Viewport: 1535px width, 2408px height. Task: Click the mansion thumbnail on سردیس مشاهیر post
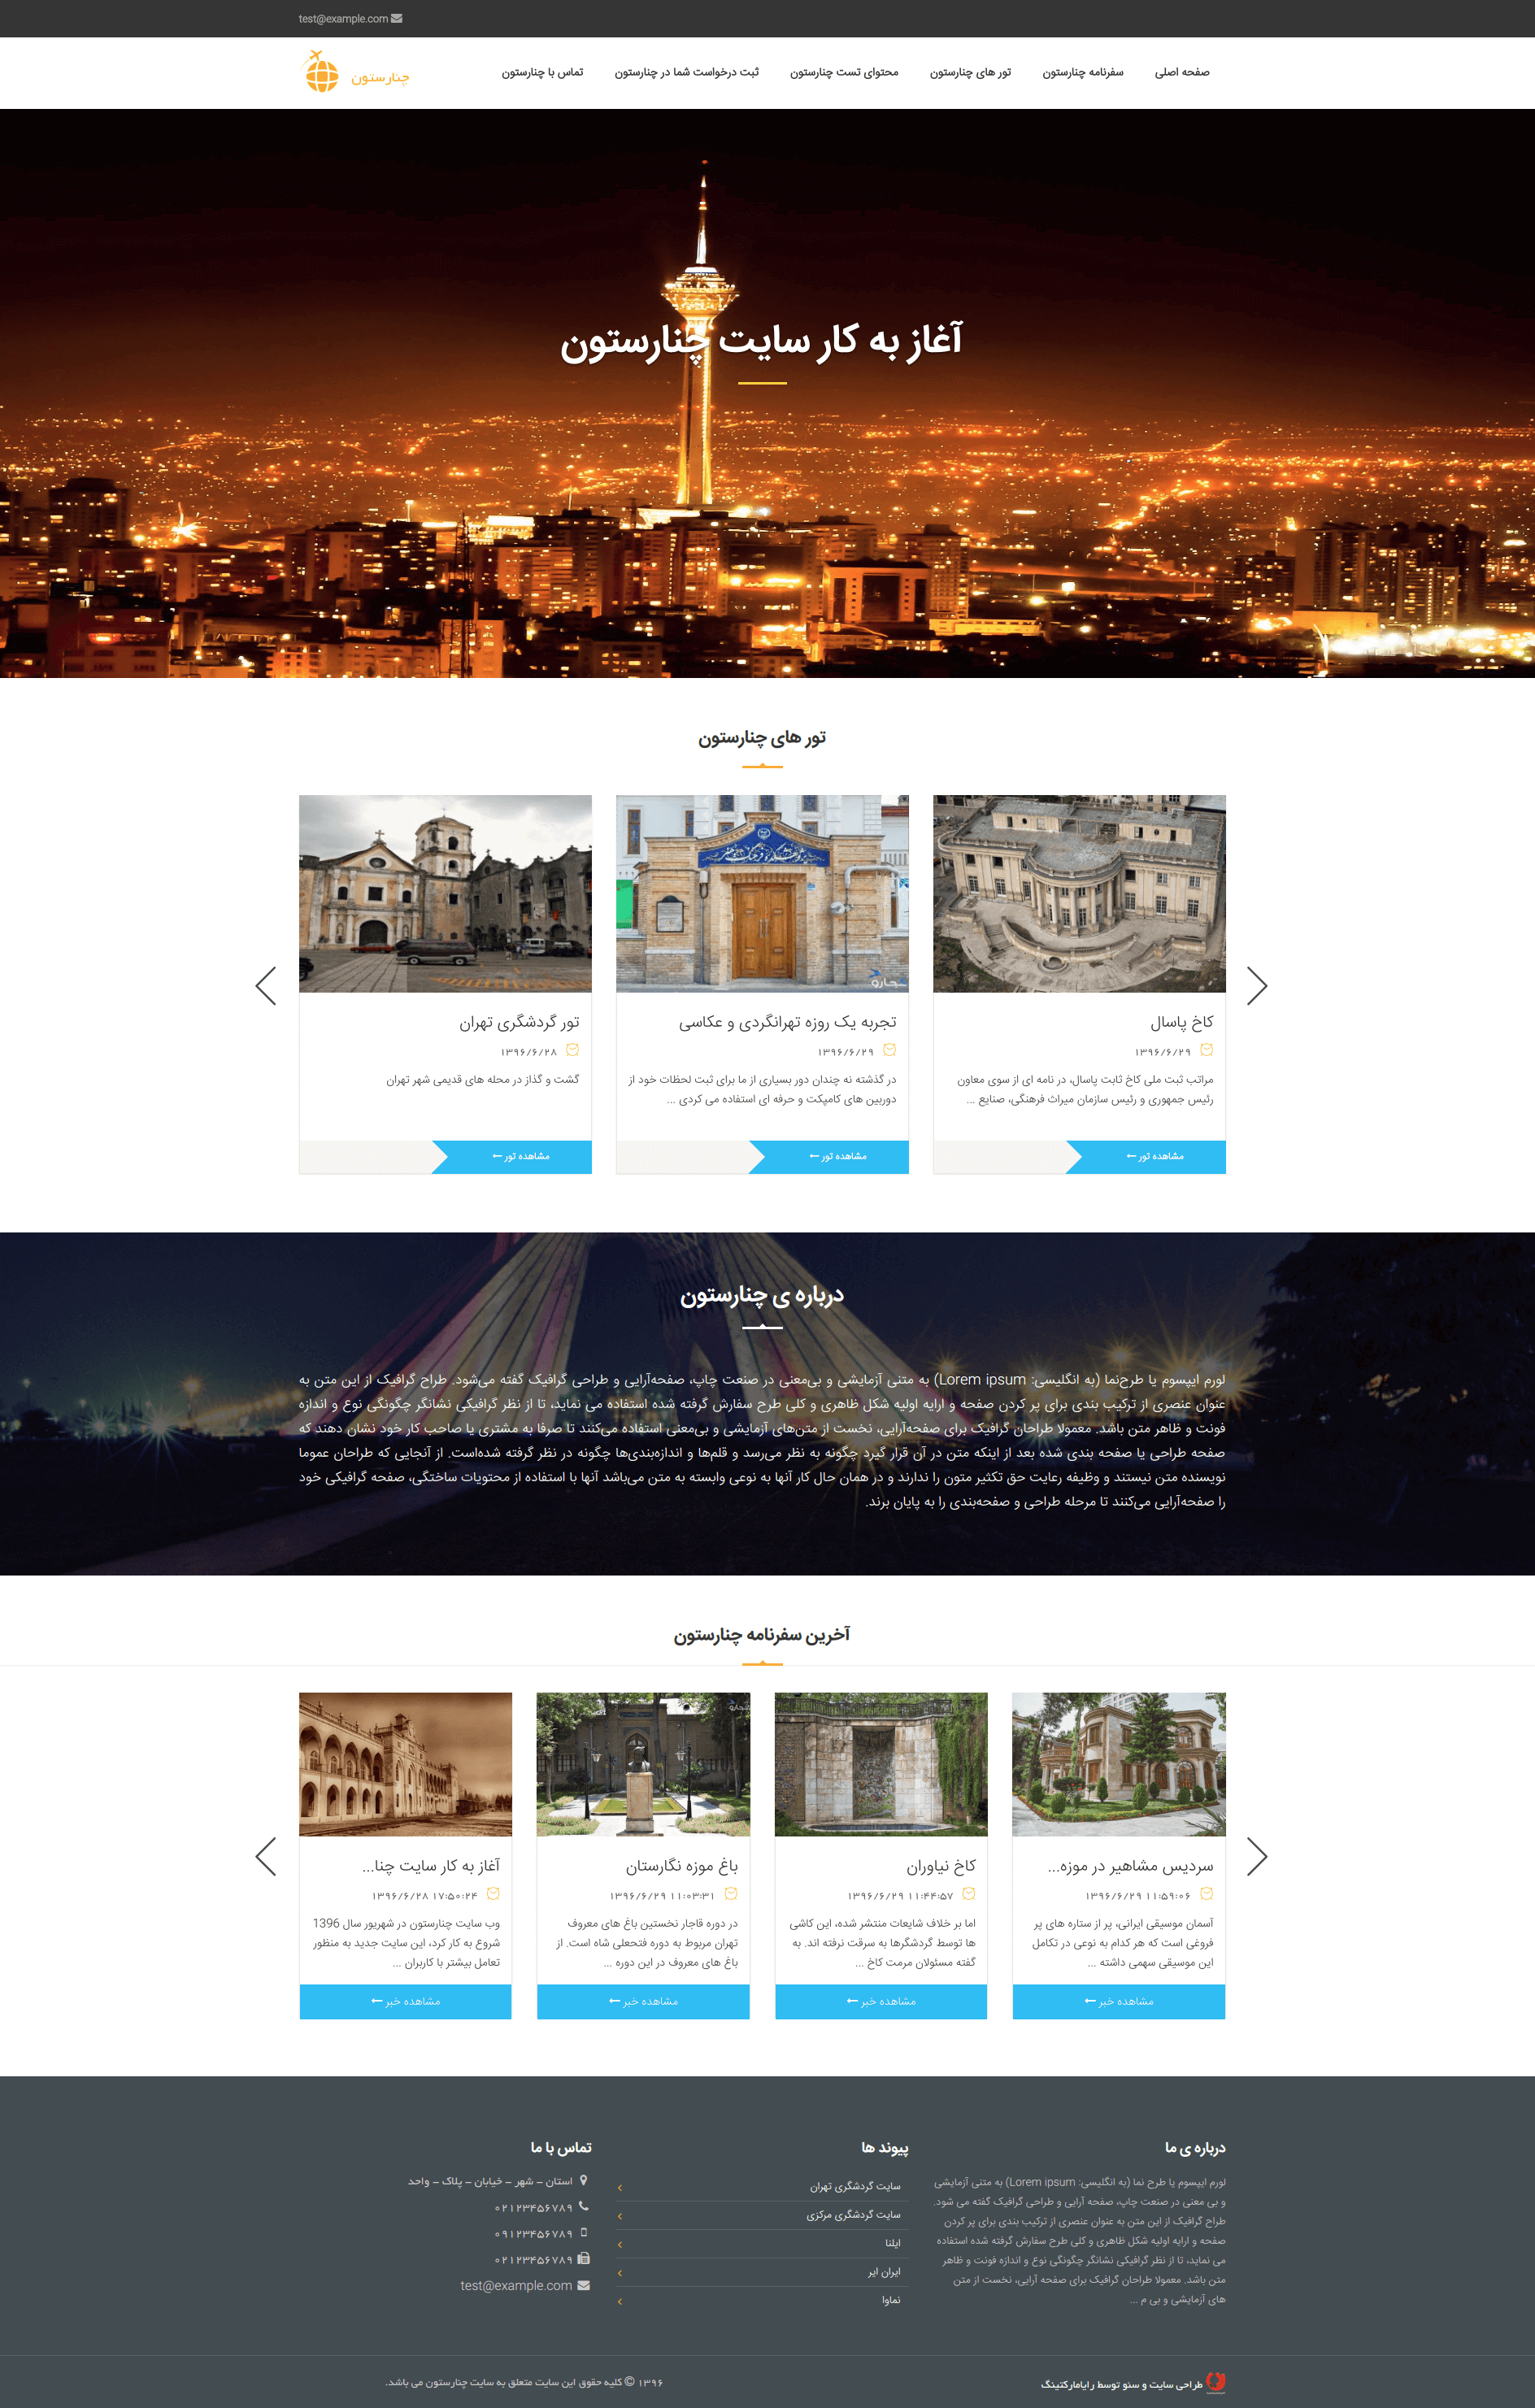pyautogui.click(x=1119, y=1764)
